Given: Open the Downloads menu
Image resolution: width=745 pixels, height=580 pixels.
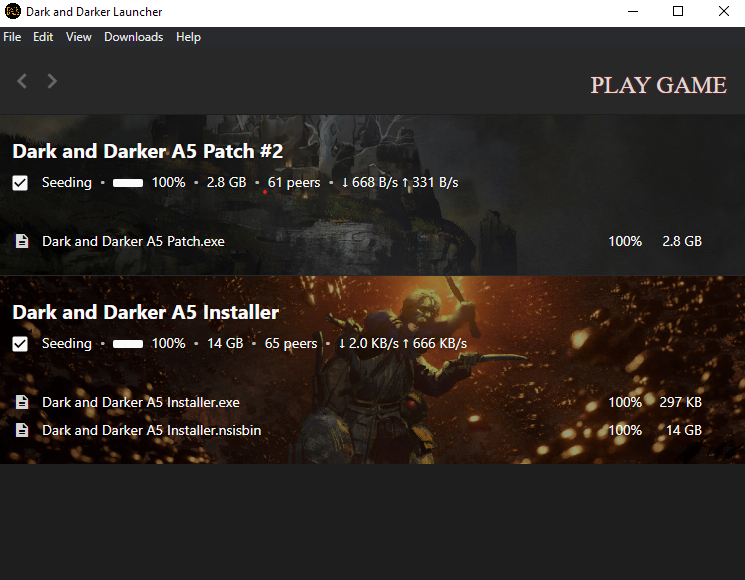Looking at the screenshot, I should tap(134, 37).
